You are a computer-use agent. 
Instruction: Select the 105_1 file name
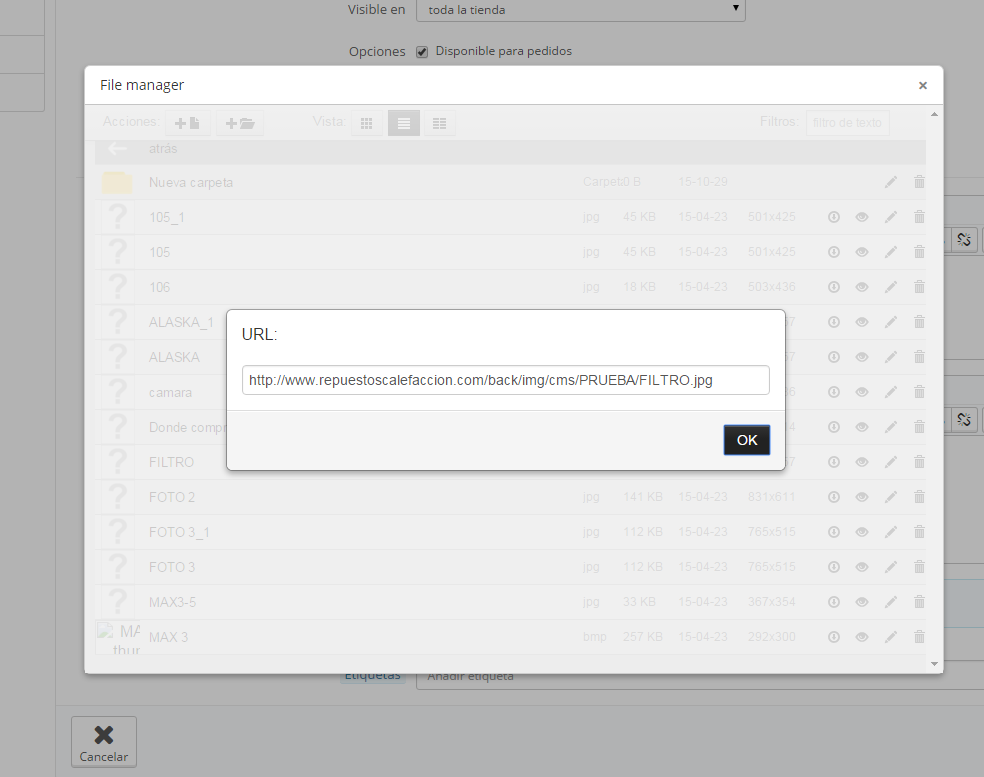(x=166, y=218)
